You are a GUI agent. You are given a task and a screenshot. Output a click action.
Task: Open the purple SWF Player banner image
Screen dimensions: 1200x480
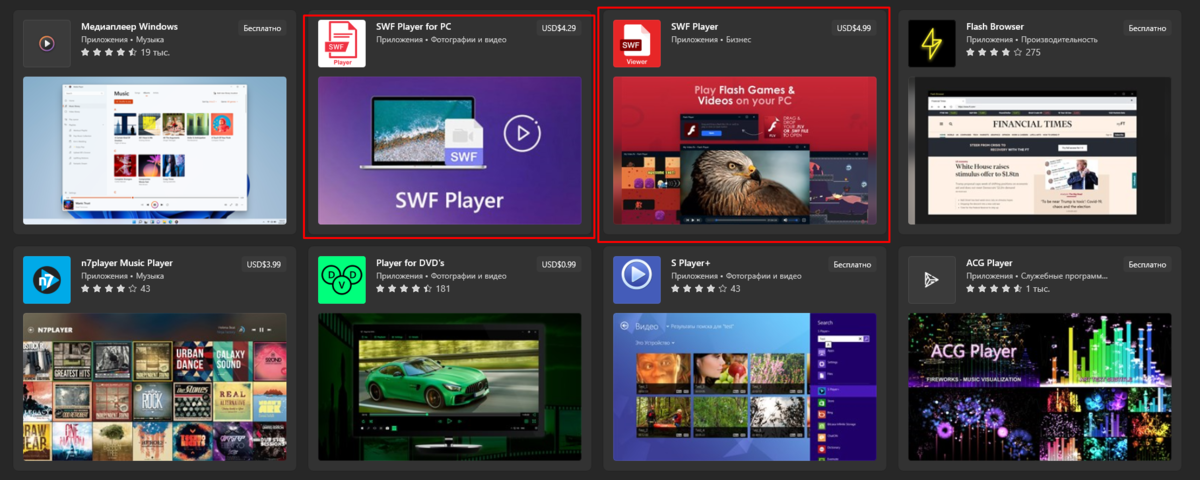point(450,151)
